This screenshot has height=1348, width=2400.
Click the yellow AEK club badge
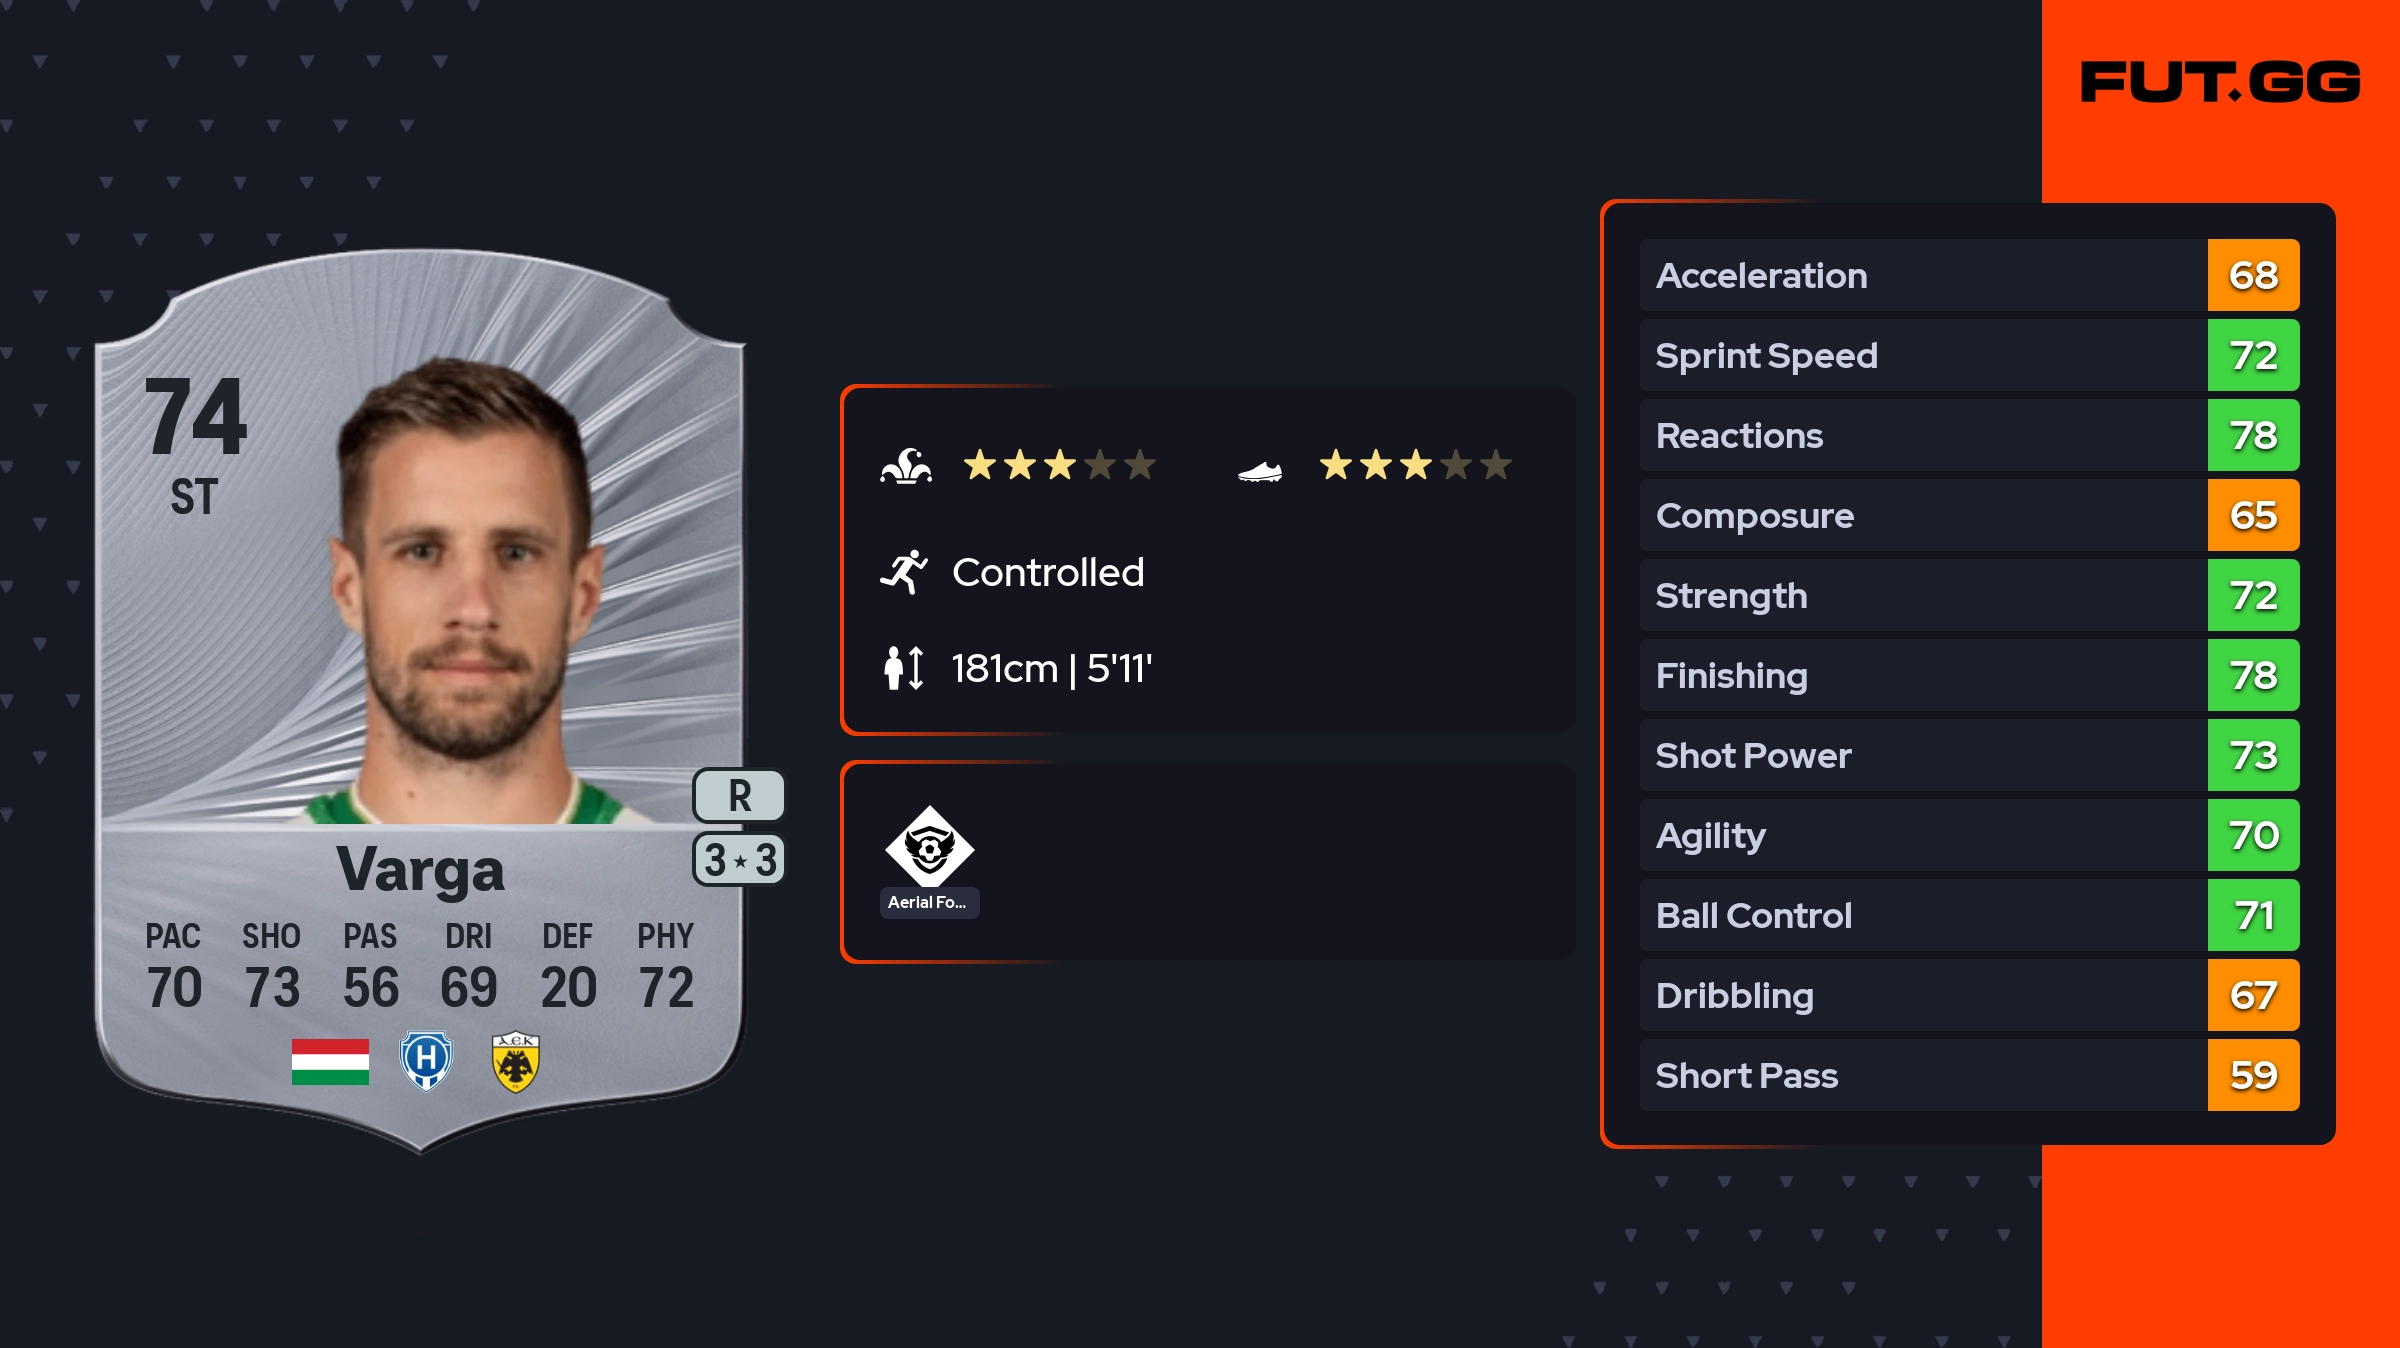(516, 1061)
